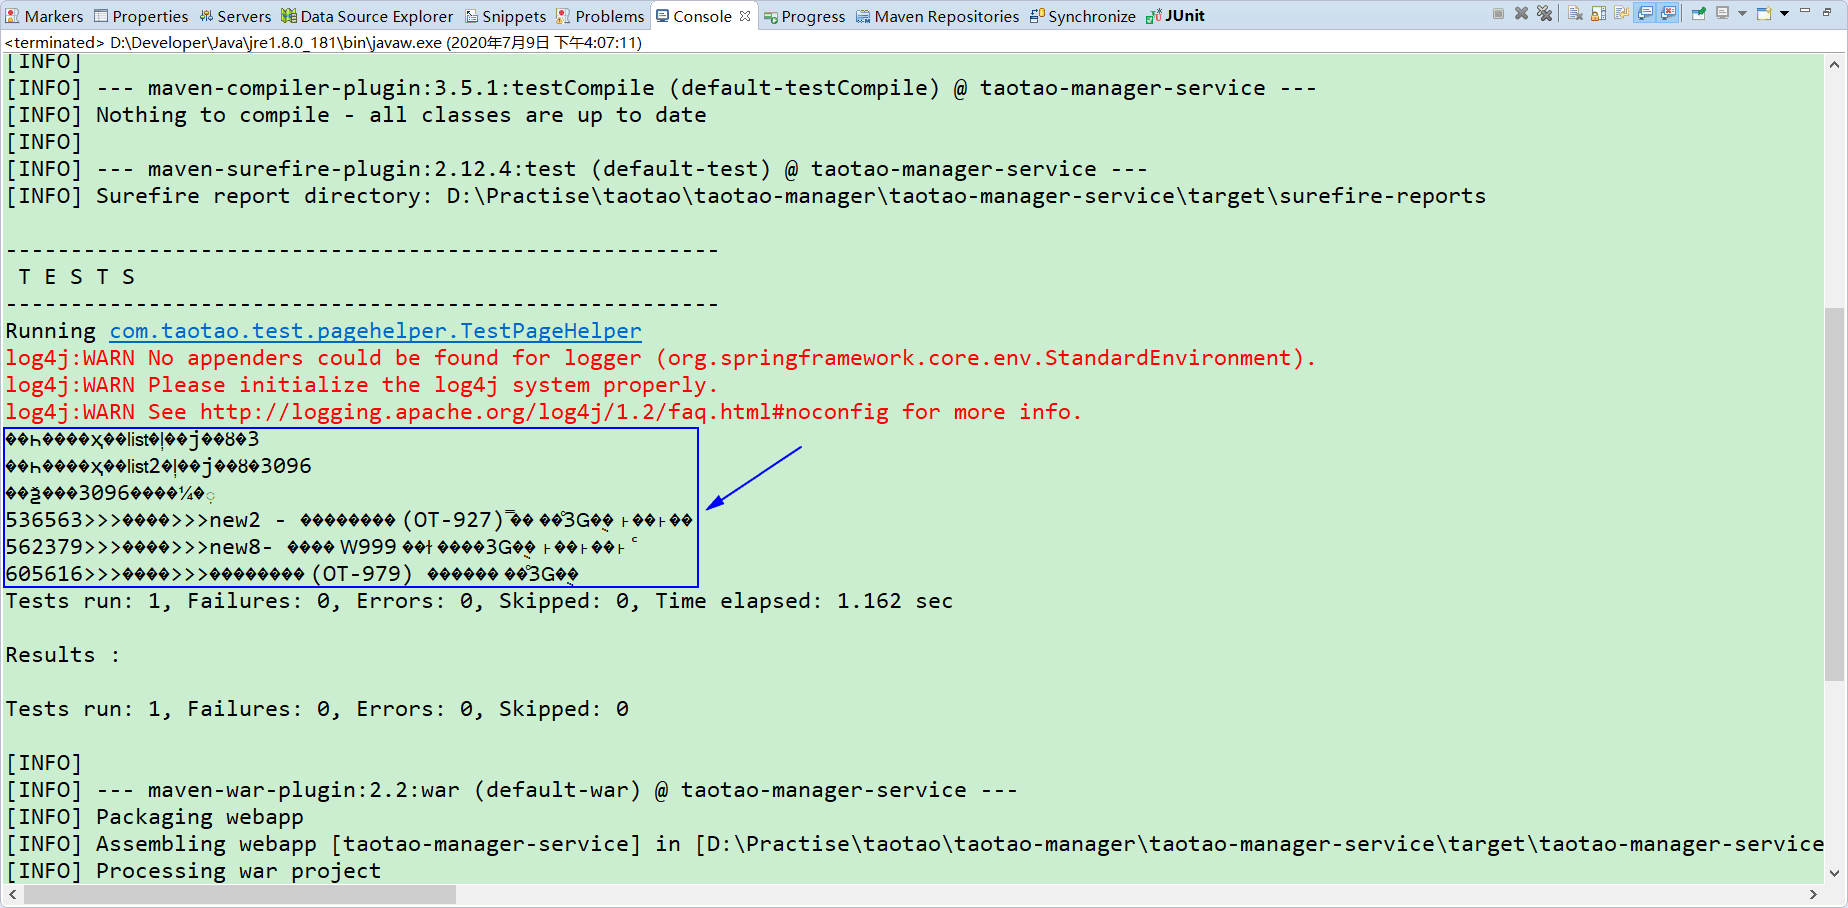Toggle Scroll Lock in the console toolbar
This screenshot has width=1848, height=908.
1598,14
